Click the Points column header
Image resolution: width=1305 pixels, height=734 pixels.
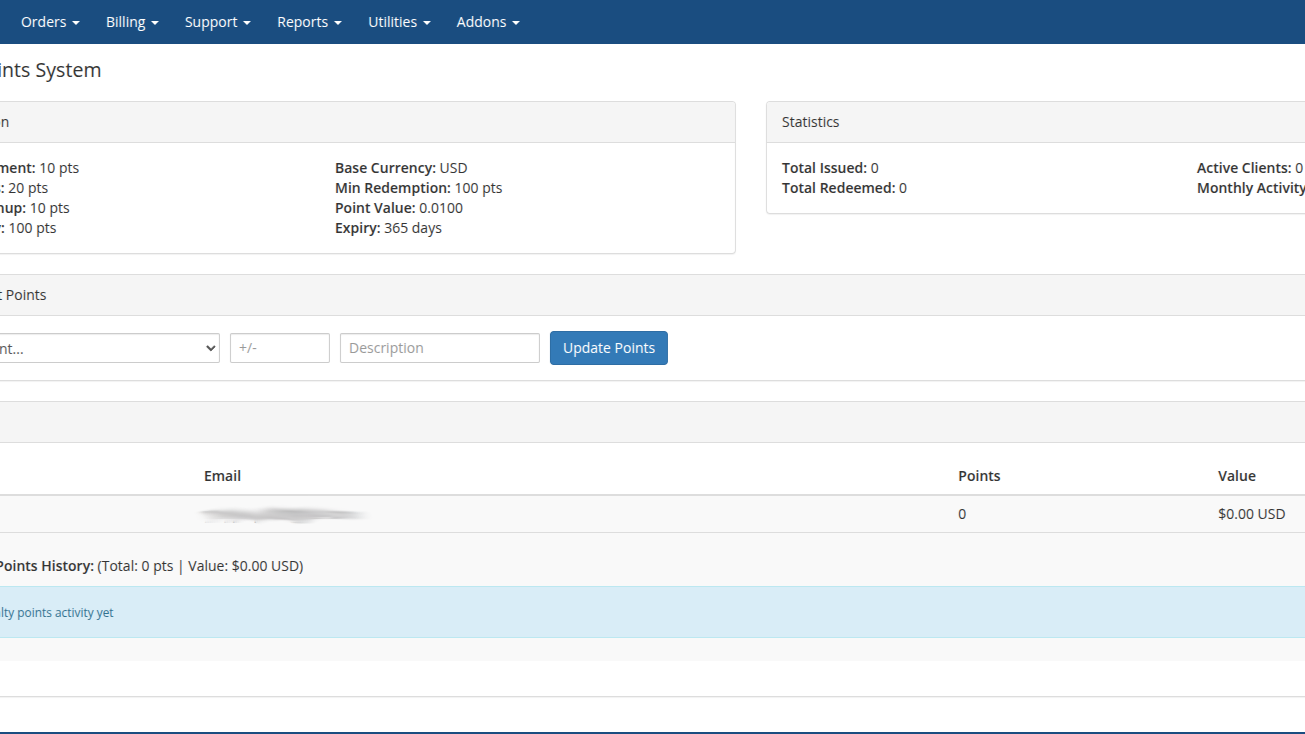coord(978,476)
